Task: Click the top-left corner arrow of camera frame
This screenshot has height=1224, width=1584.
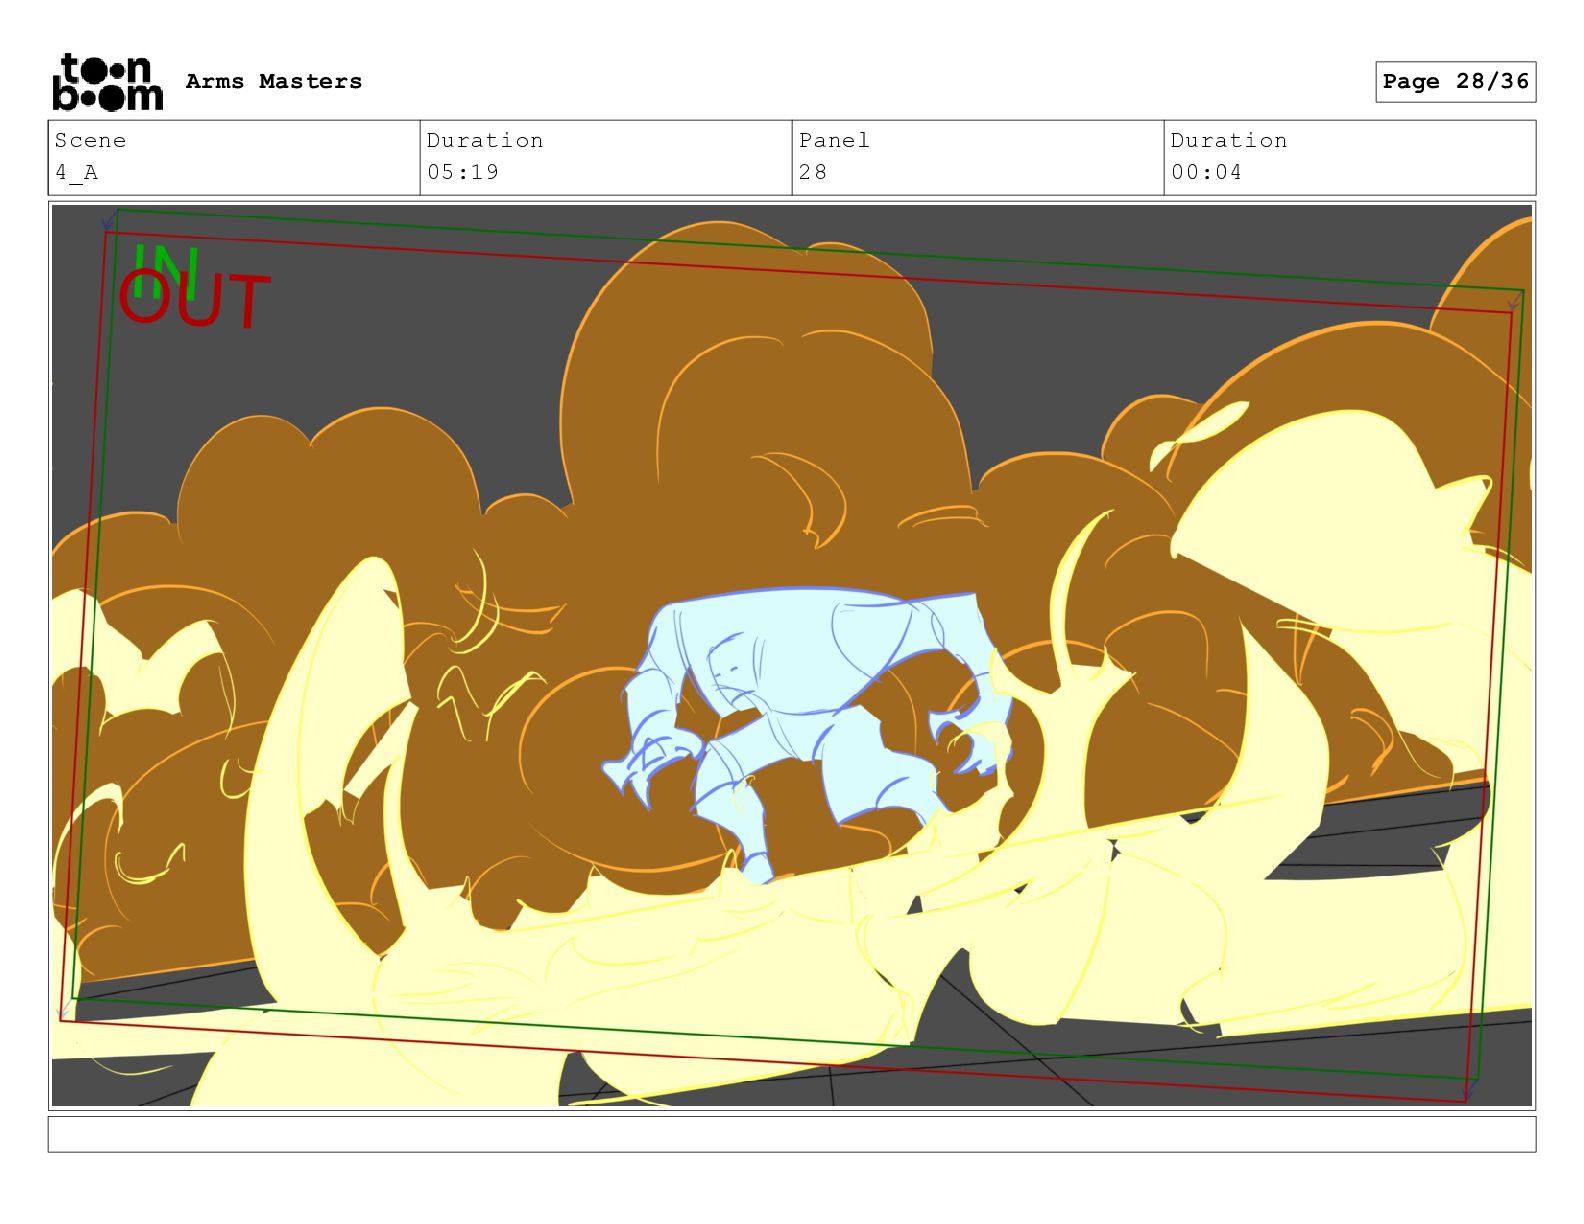Action: tap(106, 223)
